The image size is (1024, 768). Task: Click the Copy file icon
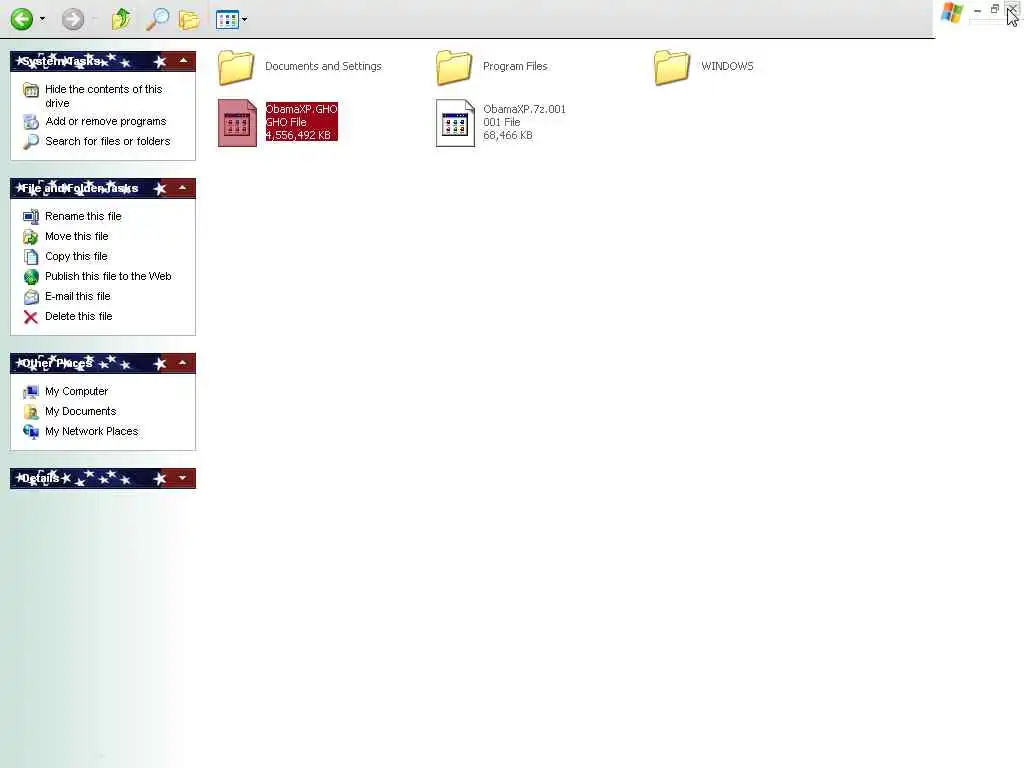[31, 257]
